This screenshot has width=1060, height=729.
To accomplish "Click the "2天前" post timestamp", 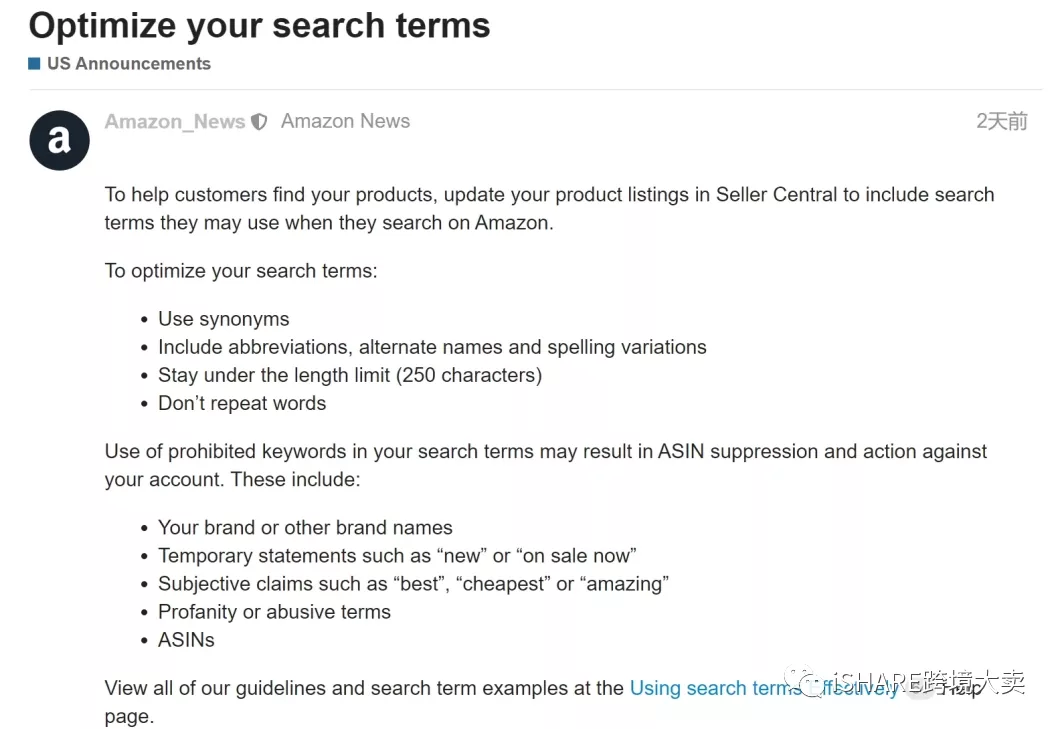I will click(x=1001, y=121).
